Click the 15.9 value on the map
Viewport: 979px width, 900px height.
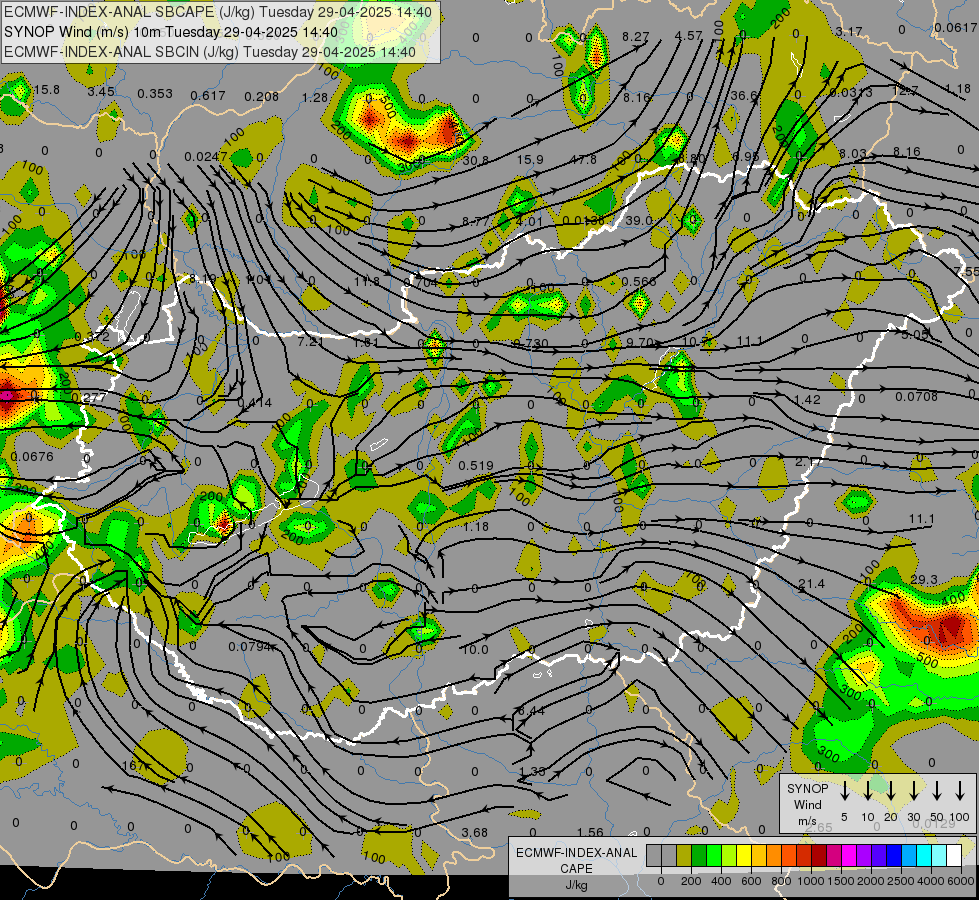(530, 160)
